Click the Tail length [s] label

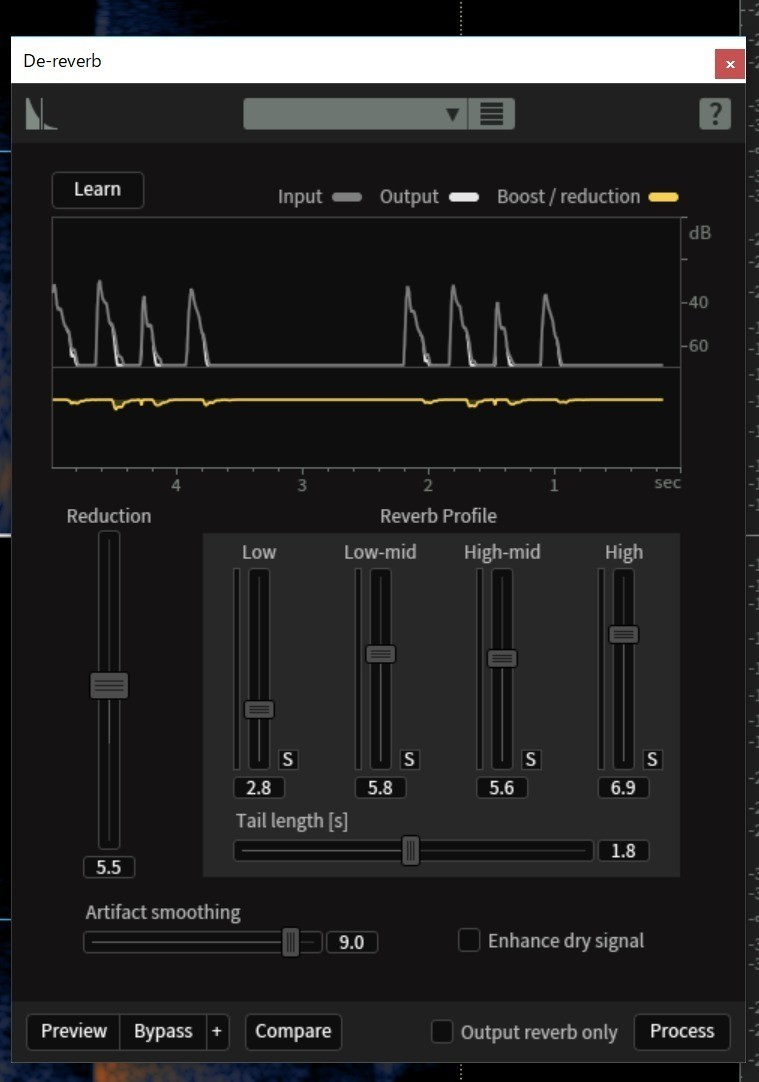292,821
